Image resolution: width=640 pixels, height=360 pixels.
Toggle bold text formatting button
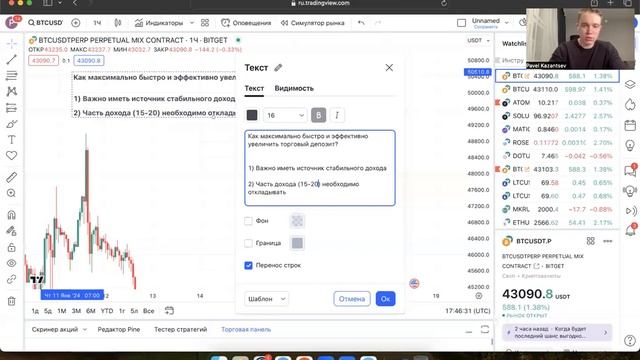[x=318, y=116]
